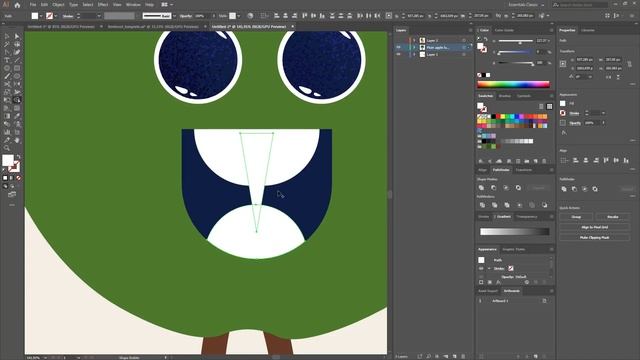
Task: Hide the Plum apple layer
Action: [398, 47]
